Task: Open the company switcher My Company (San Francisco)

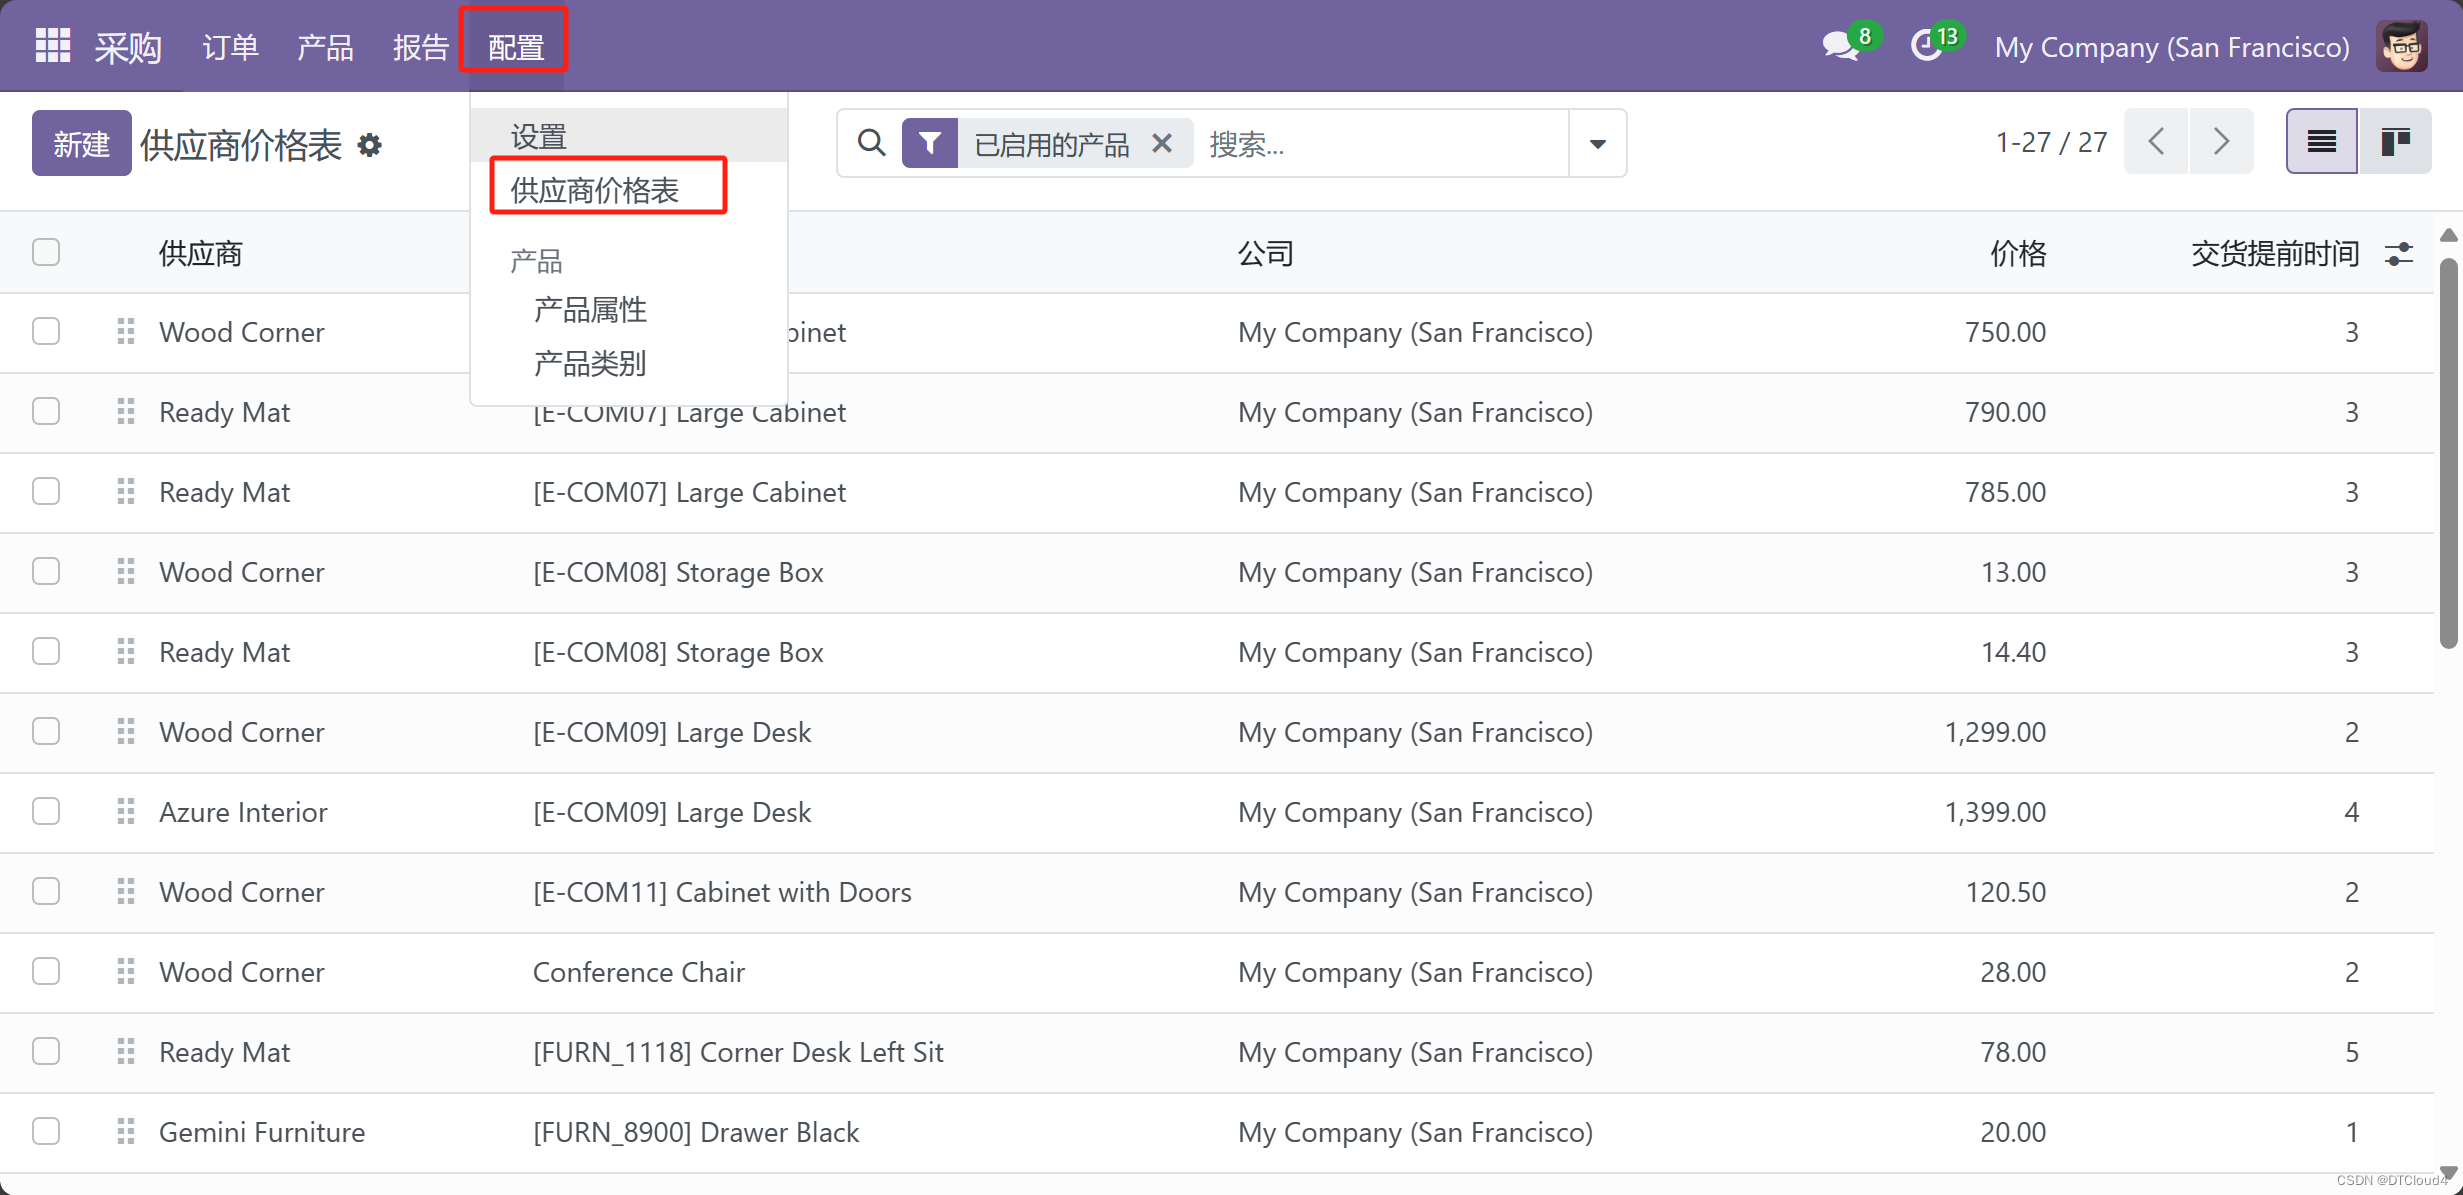Action: 2171,47
